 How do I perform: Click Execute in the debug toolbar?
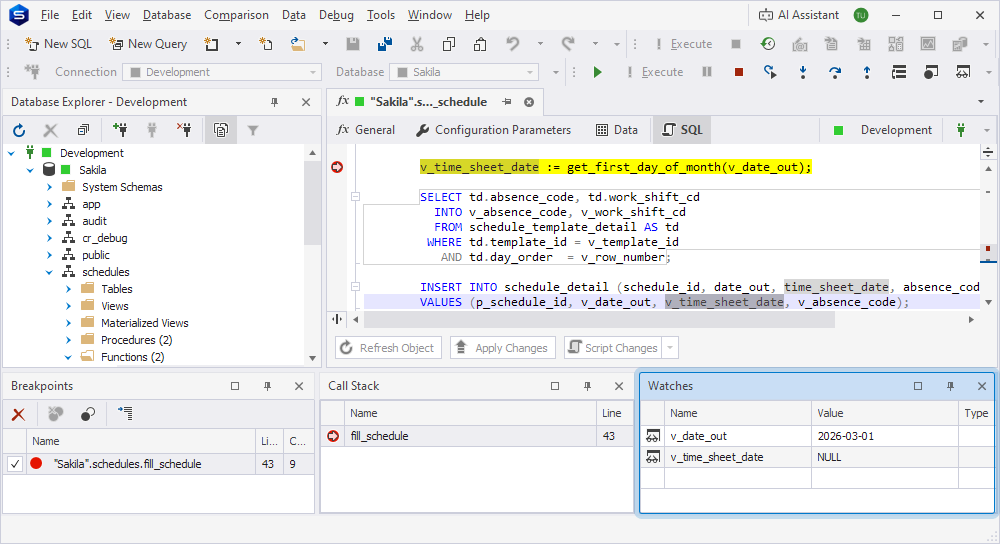pos(654,72)
